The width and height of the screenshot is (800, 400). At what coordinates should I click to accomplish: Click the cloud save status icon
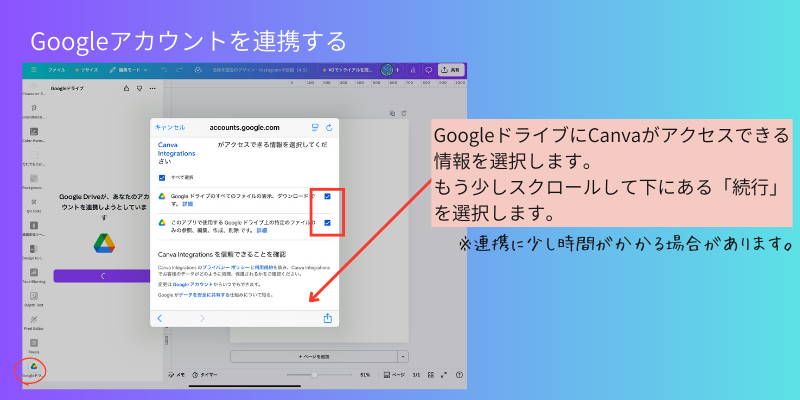(x=198, y=70)
